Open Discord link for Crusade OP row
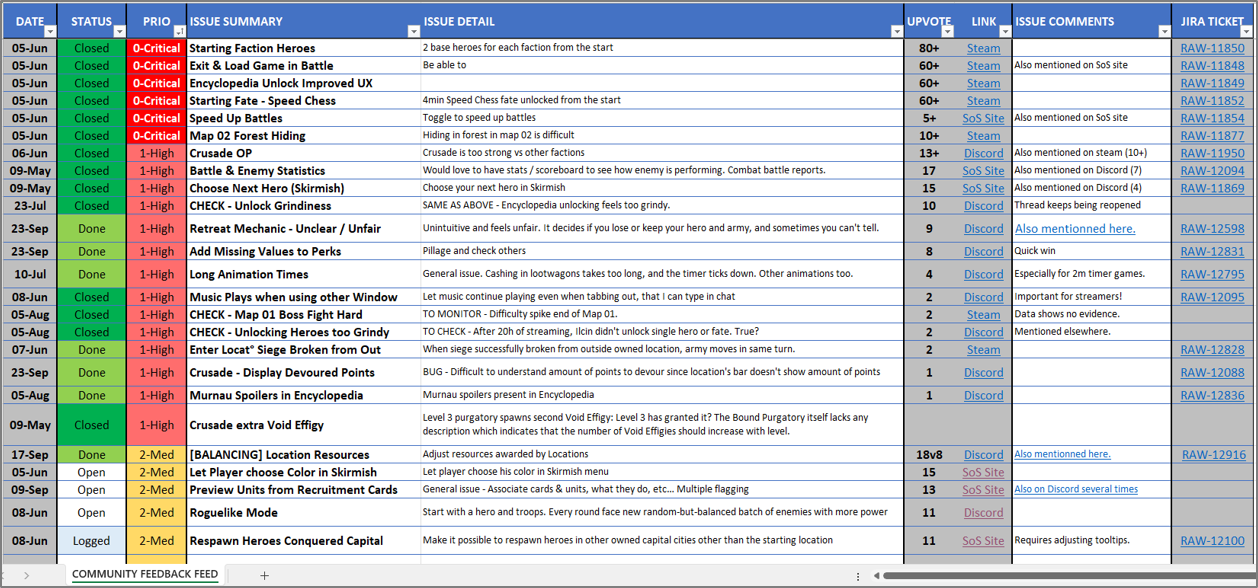This screenshot has height=588, width=1258. coord(983,153)
